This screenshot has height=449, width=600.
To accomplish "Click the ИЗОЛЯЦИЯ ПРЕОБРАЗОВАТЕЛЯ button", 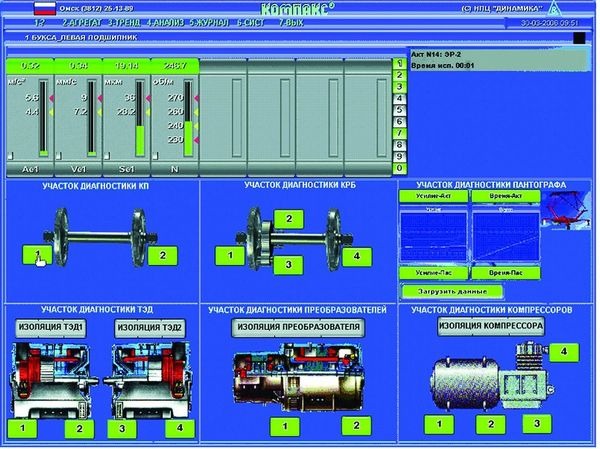I will coord(296,327).
